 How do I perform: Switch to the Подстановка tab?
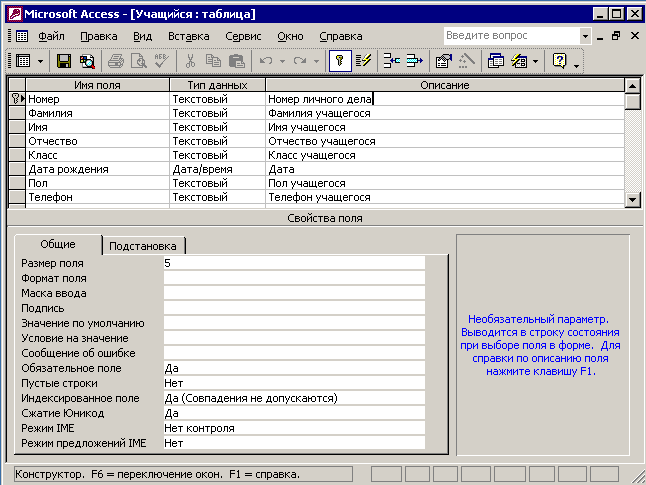tap(143, 246)
